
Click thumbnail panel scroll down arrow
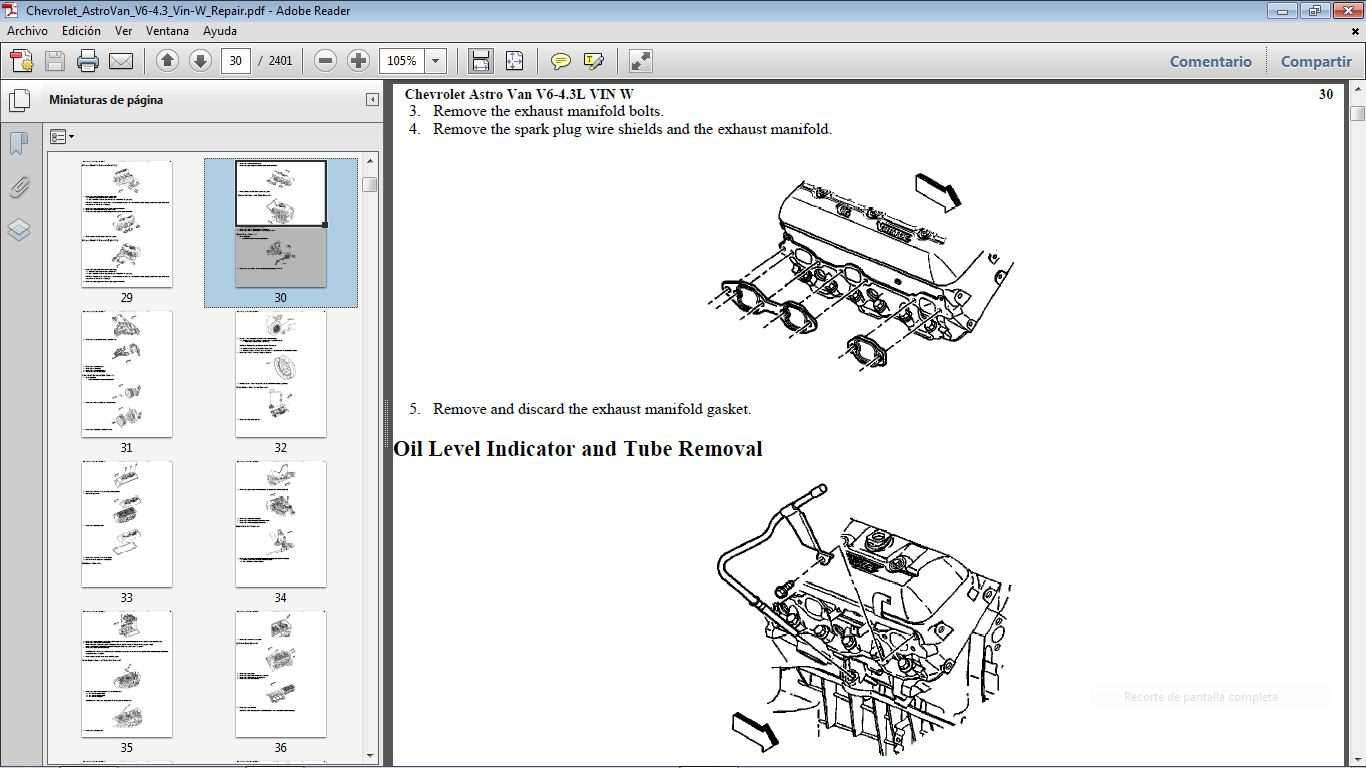[370, 756]
